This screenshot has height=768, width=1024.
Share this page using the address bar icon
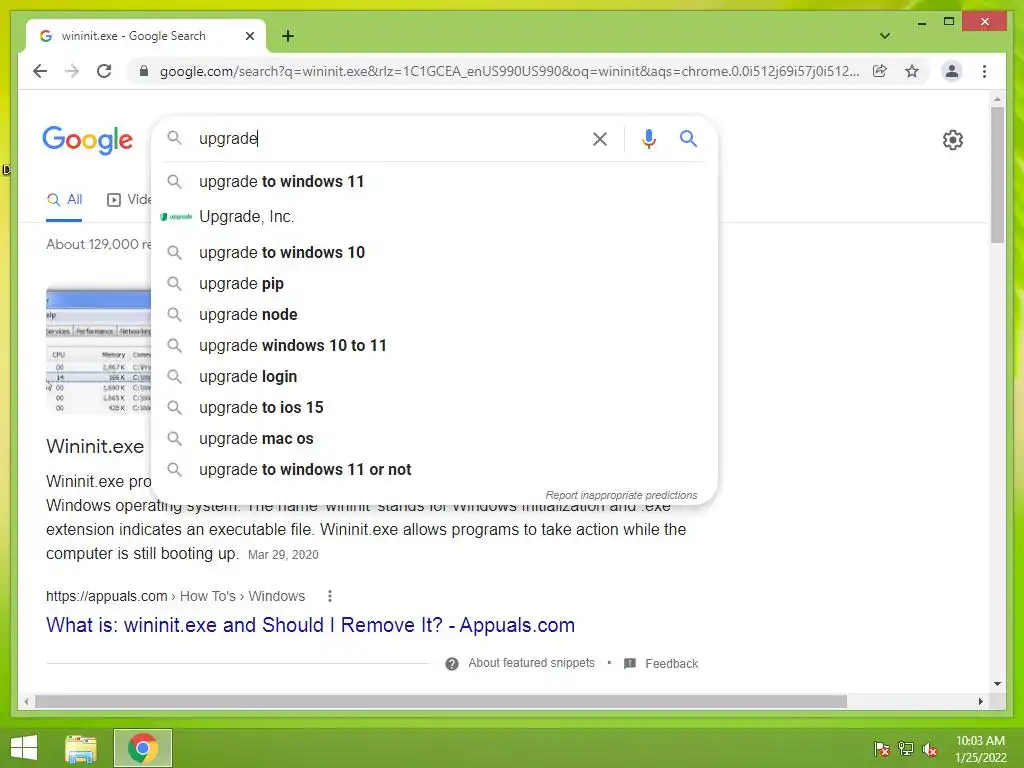(880, 71)
